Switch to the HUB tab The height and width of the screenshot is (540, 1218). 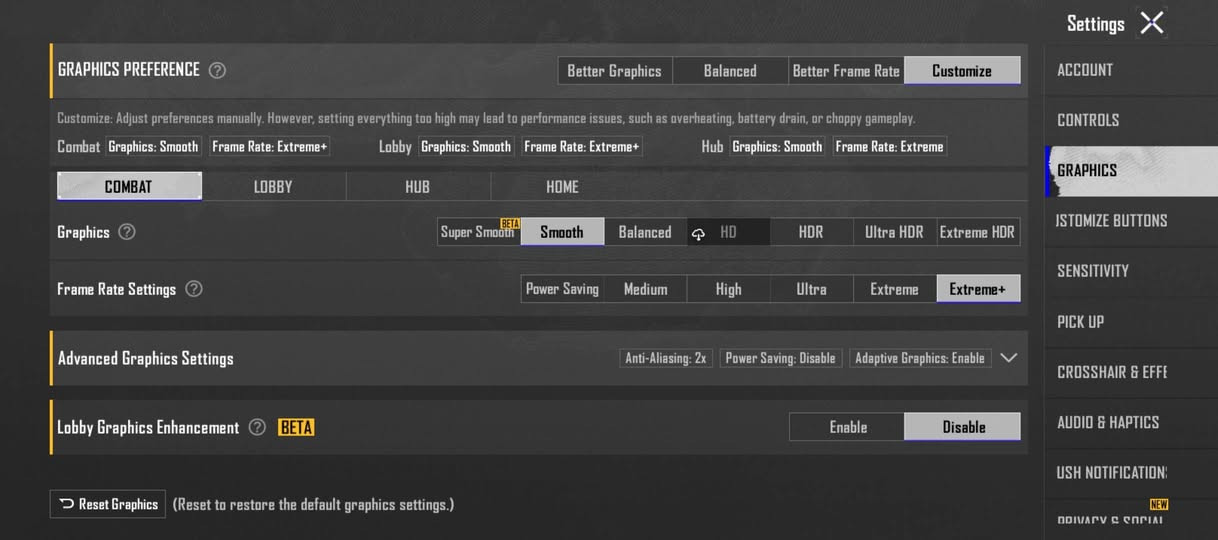tap(418, 187)
